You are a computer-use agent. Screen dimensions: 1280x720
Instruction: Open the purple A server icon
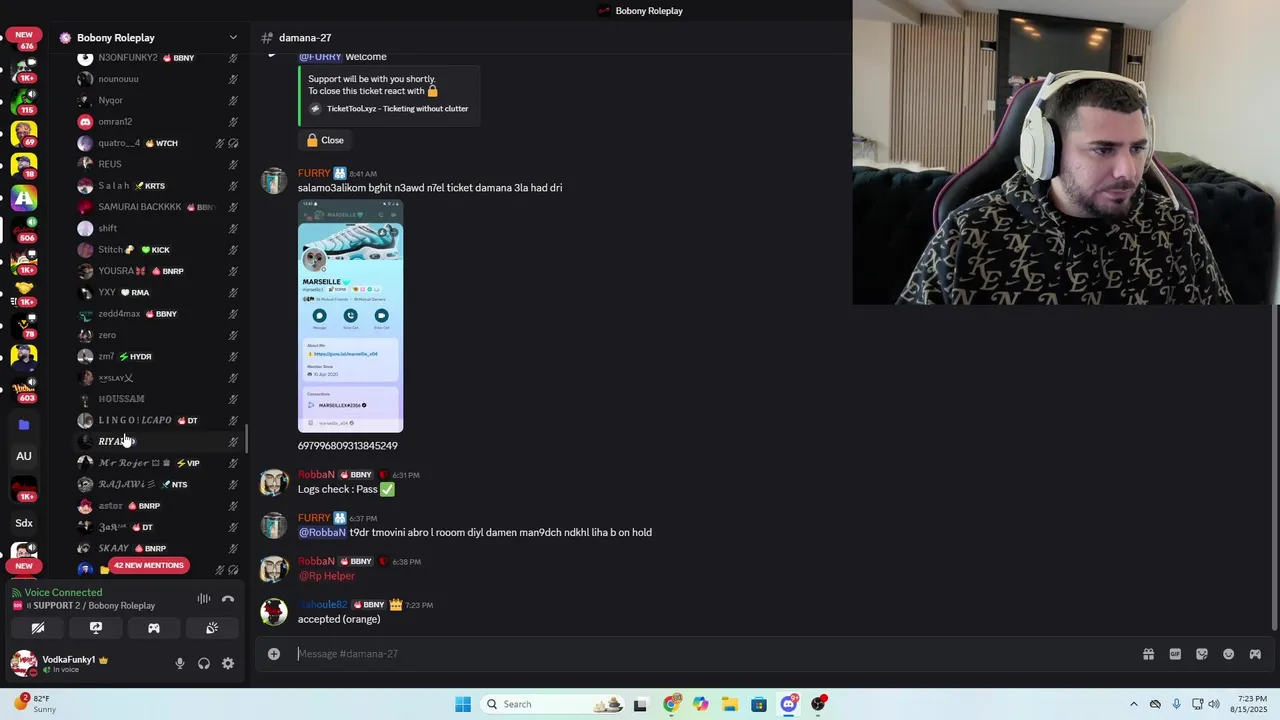click(24, 198)
